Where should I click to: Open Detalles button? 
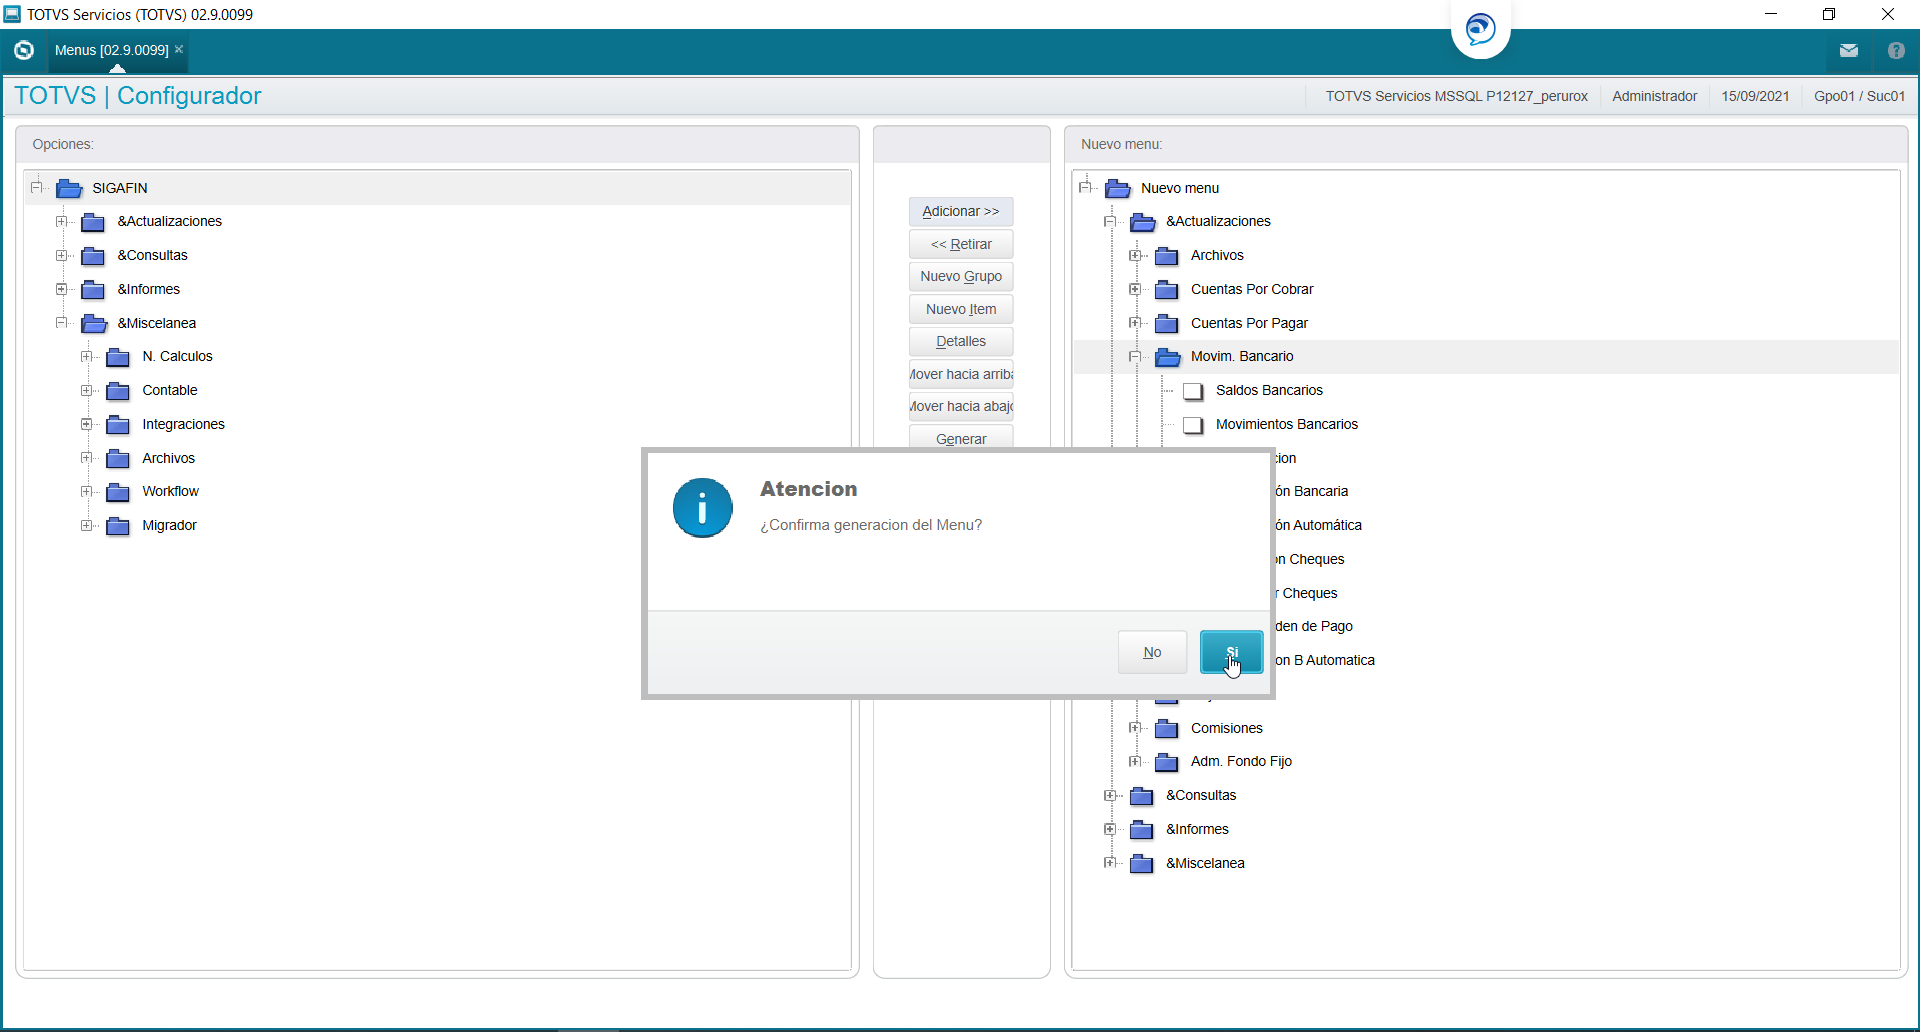tap(961, 341)
